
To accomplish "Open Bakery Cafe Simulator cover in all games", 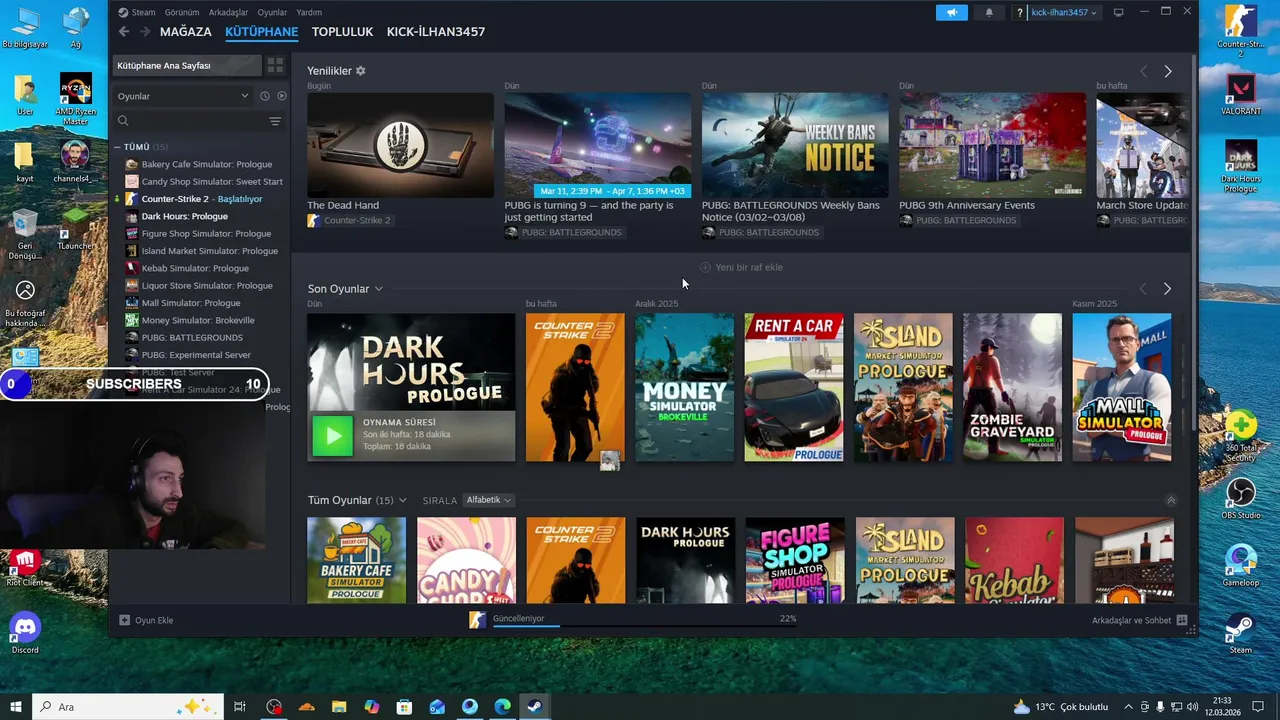I will (x=356, y=560).
